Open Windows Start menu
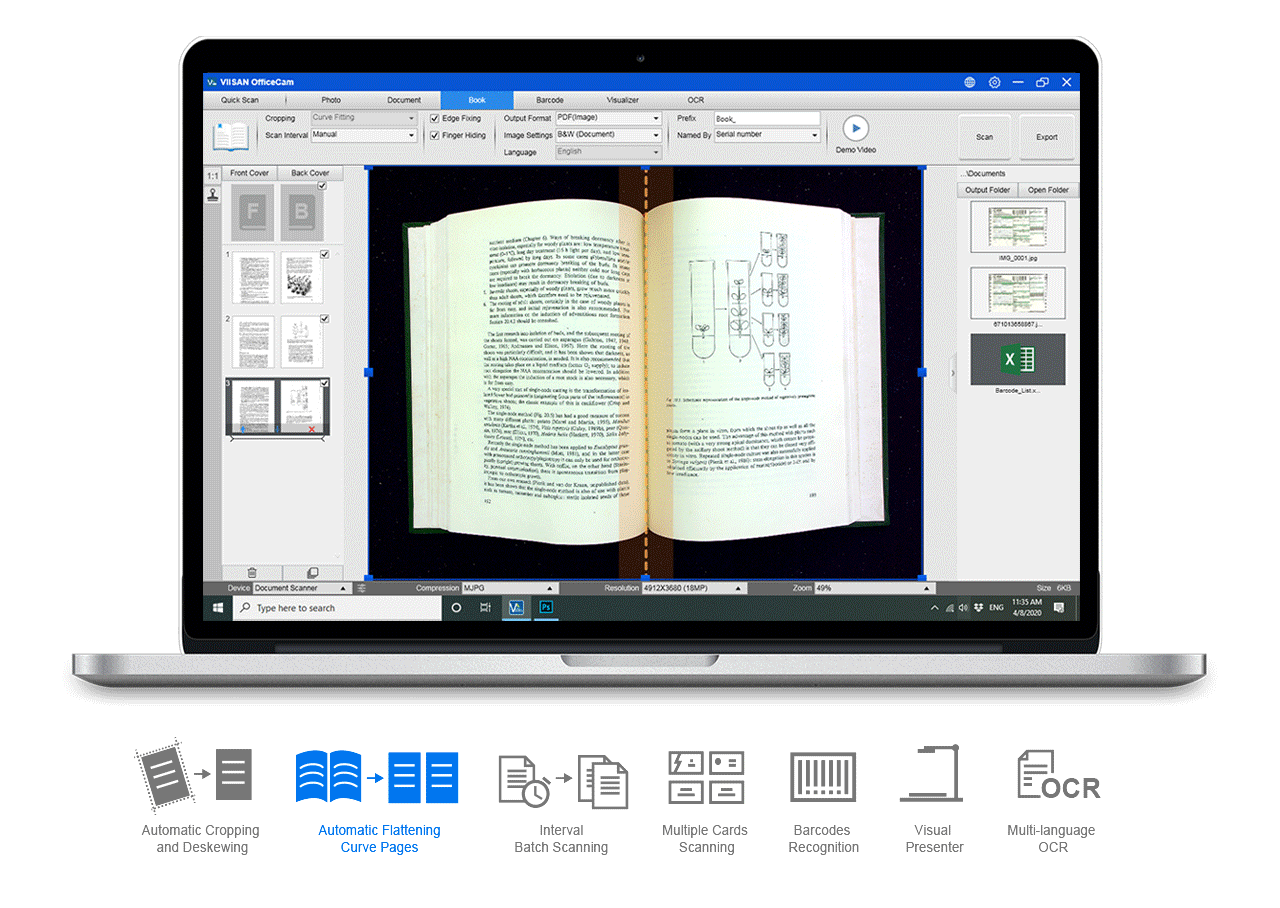This screenshot has height=908, width=1280. 218,607
